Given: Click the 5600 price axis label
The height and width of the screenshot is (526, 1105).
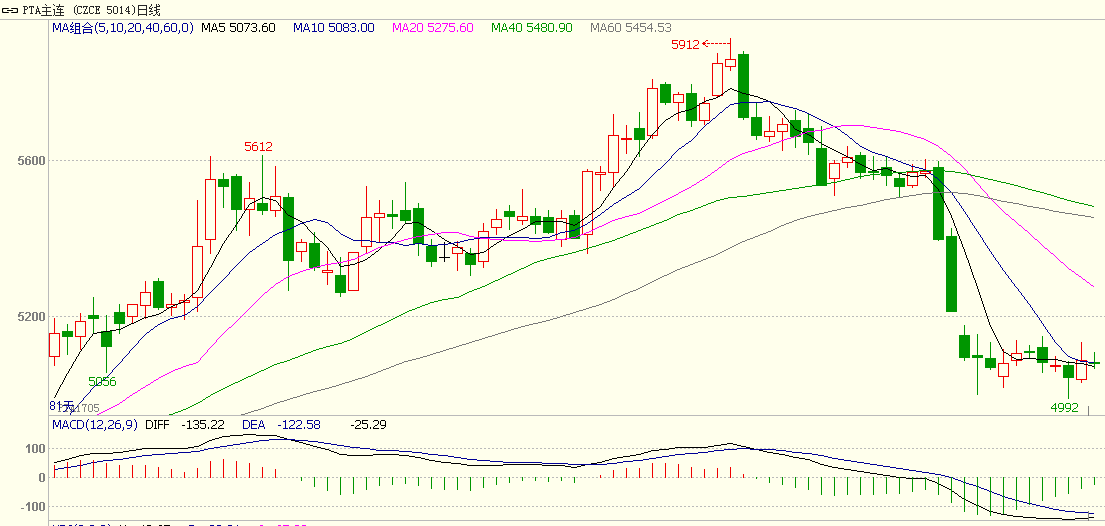Looking at the screenshot, I should [x=30, y=160].
